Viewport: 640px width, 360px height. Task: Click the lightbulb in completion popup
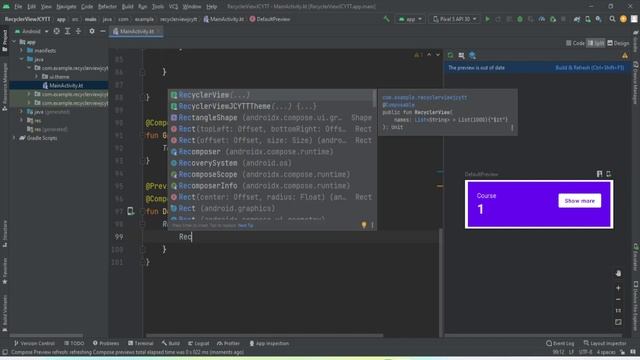coord(364,225)
